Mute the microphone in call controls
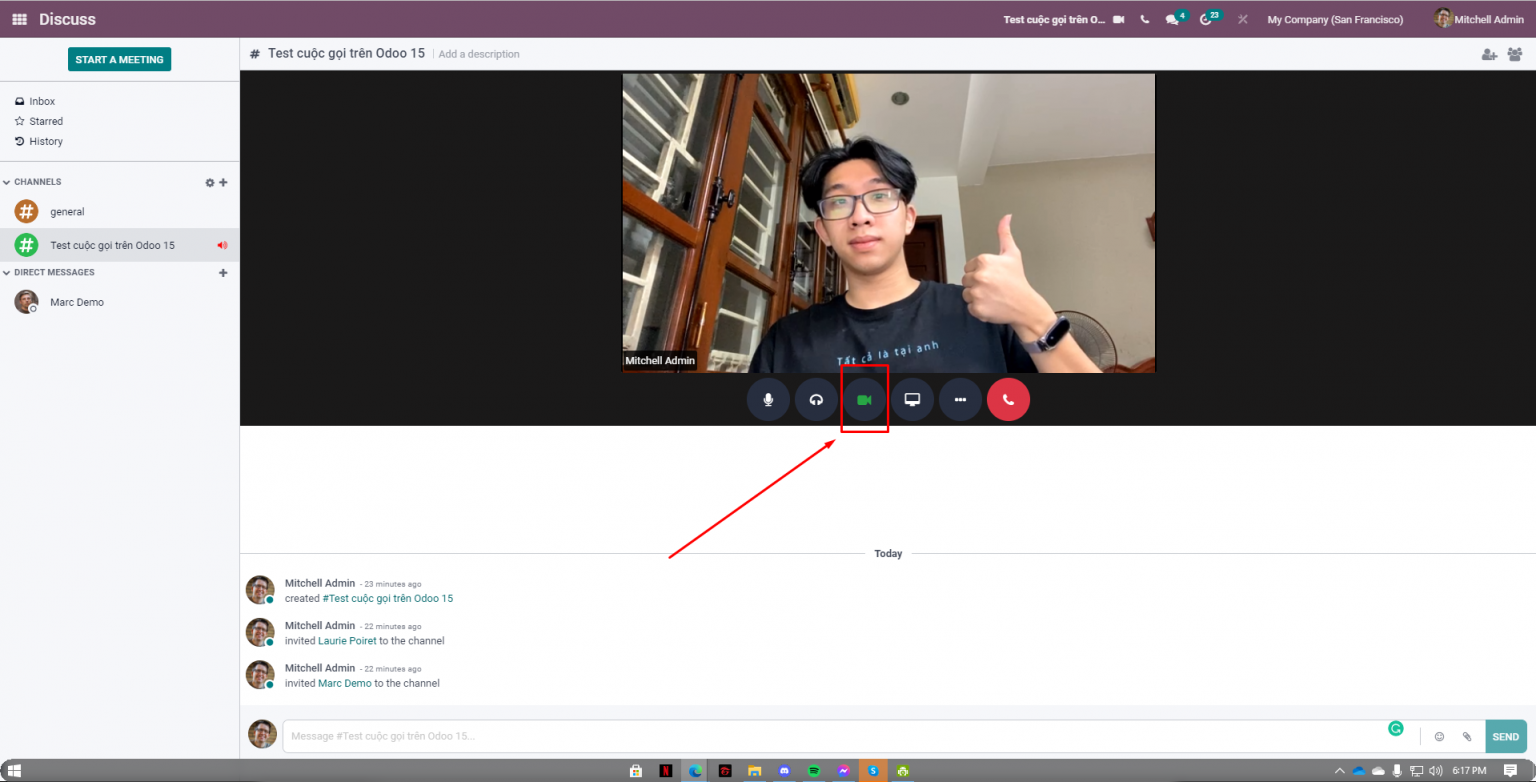Viewport: 1536px width, 782px height. (x=768, y=400)
